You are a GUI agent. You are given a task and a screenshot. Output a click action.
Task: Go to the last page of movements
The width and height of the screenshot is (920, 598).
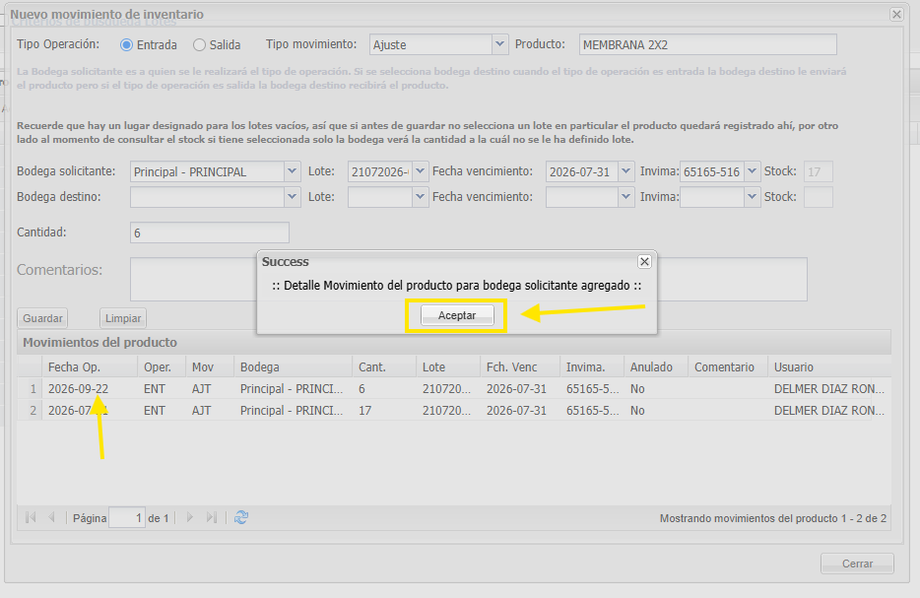click(211, 518)
